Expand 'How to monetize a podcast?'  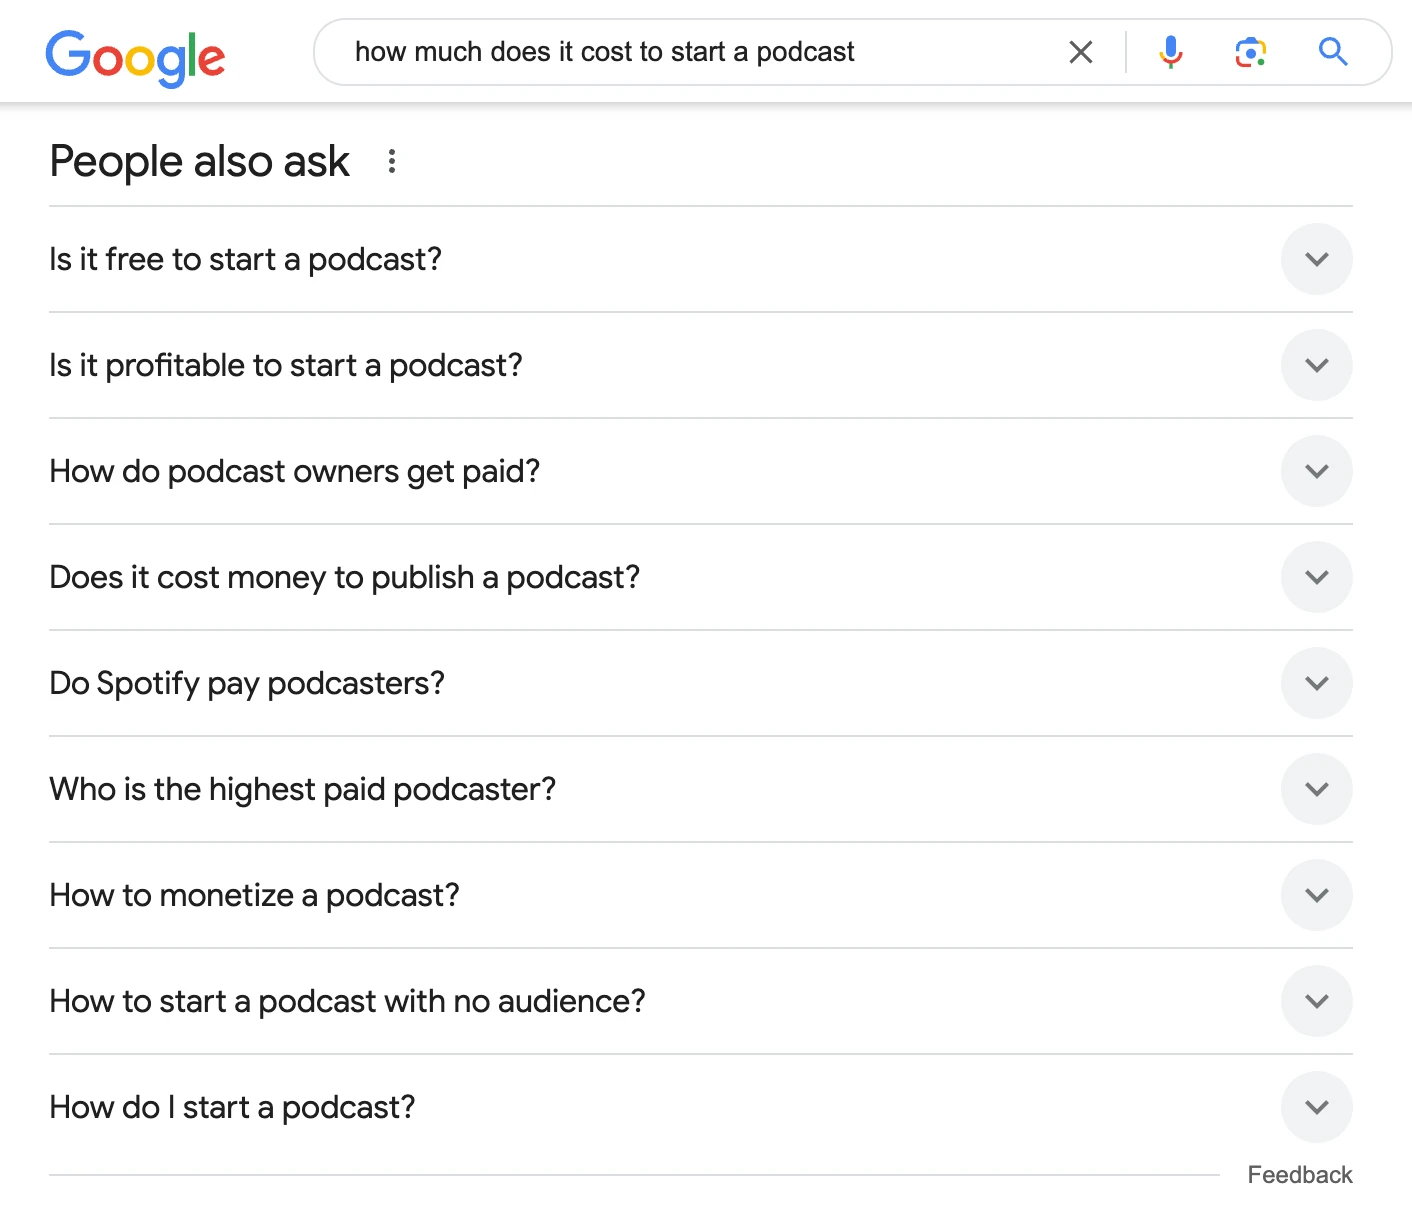1316,895
